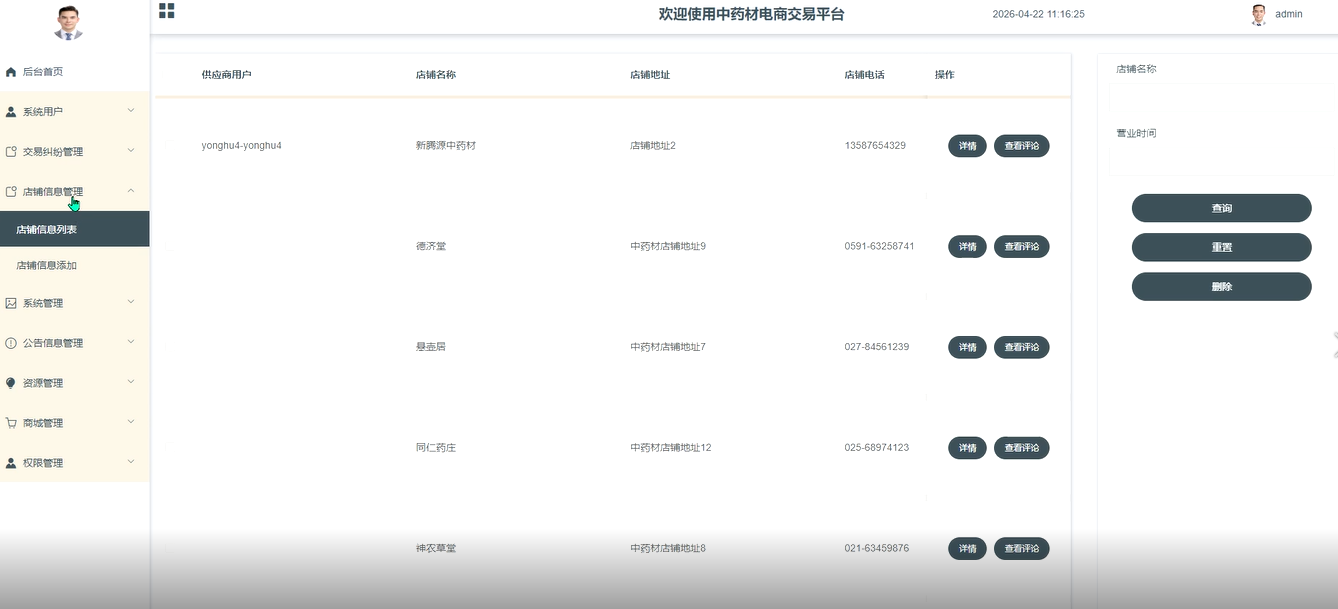This screenshot has height=609, width=1338.
Task: Click phone number 0591-63258741
Action: point(879,246)
